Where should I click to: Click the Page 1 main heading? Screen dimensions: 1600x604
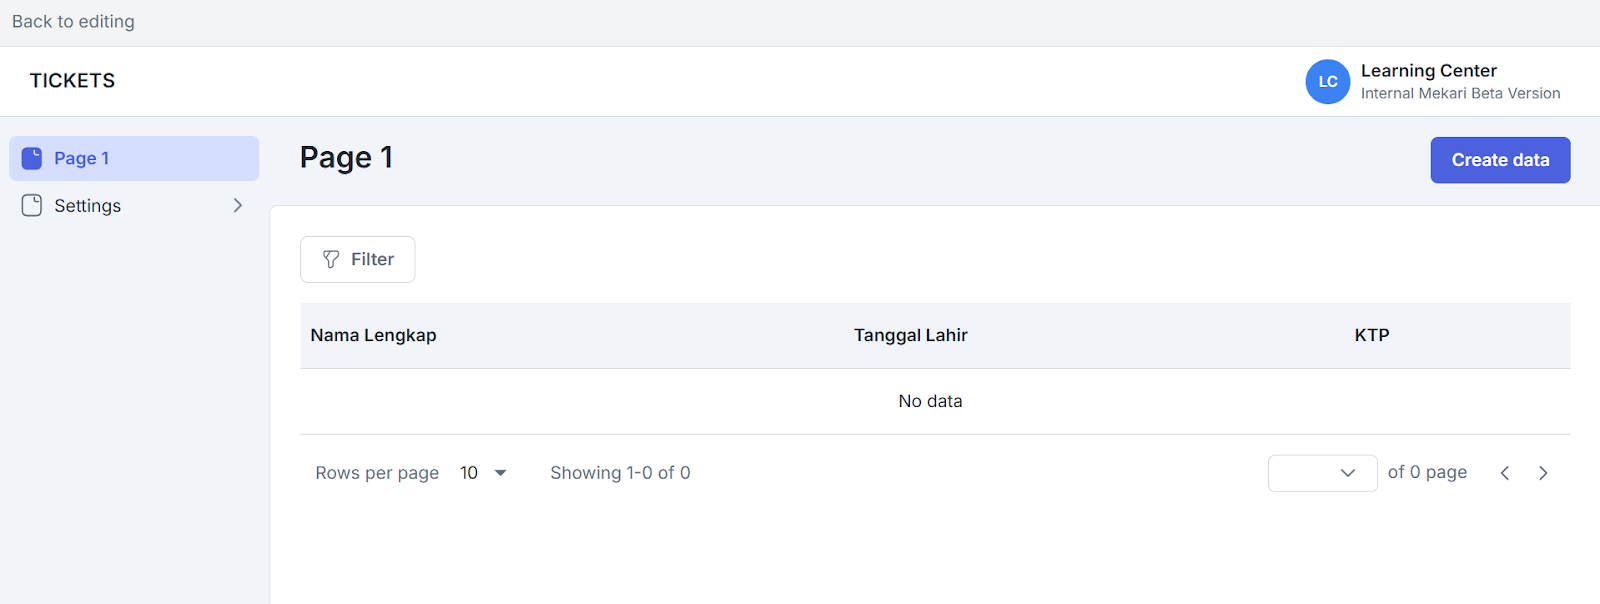pyautogui.click(x=346, y=158)
